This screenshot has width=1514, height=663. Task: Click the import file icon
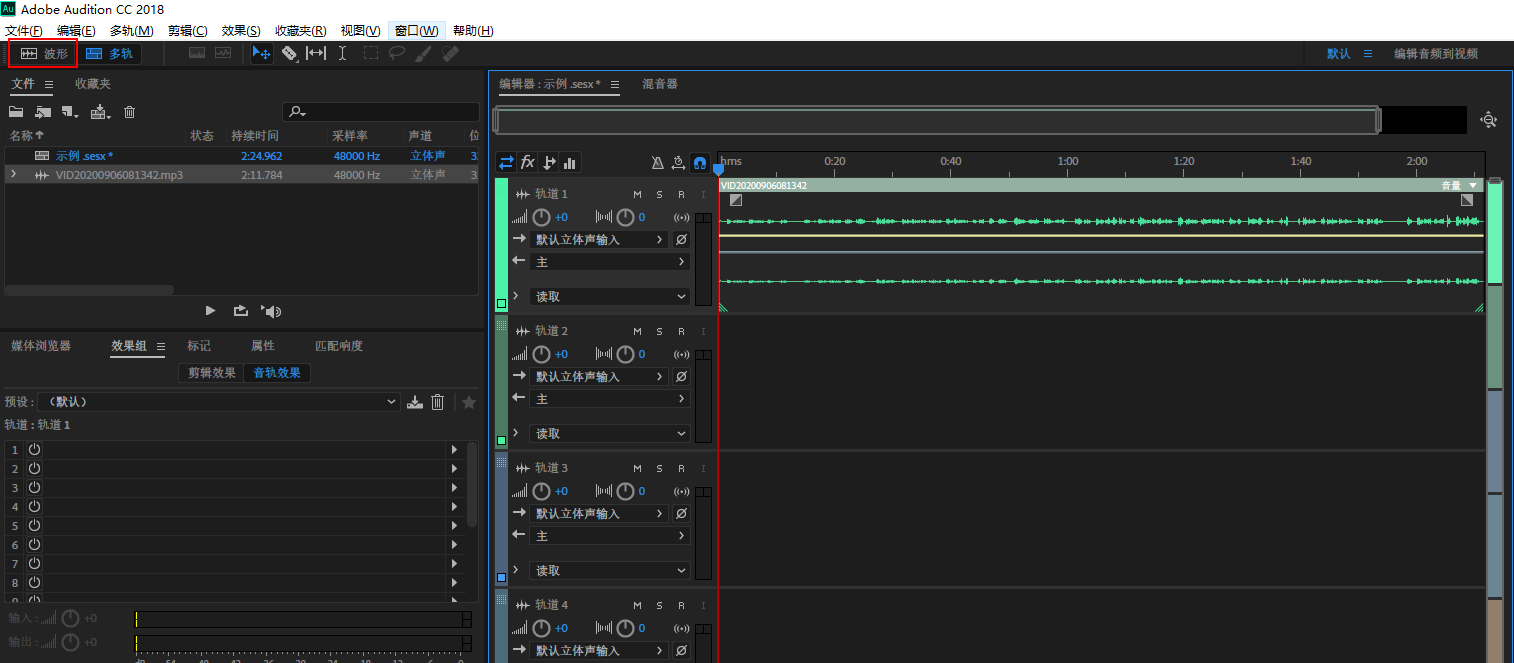tap(43, 112)
